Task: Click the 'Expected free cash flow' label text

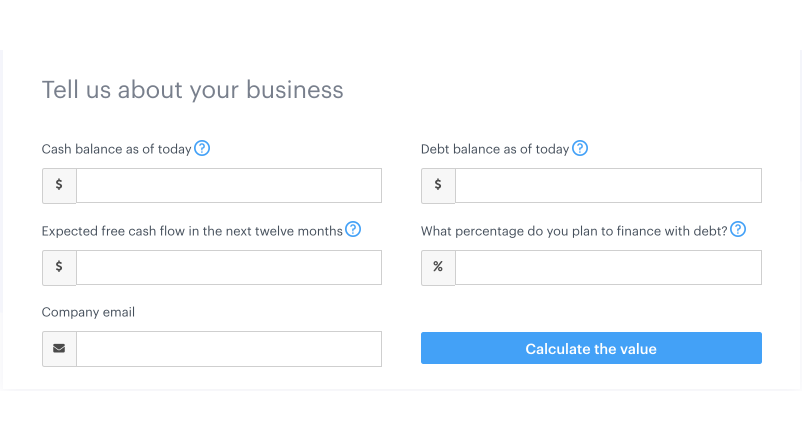Action: click(192, 231)
